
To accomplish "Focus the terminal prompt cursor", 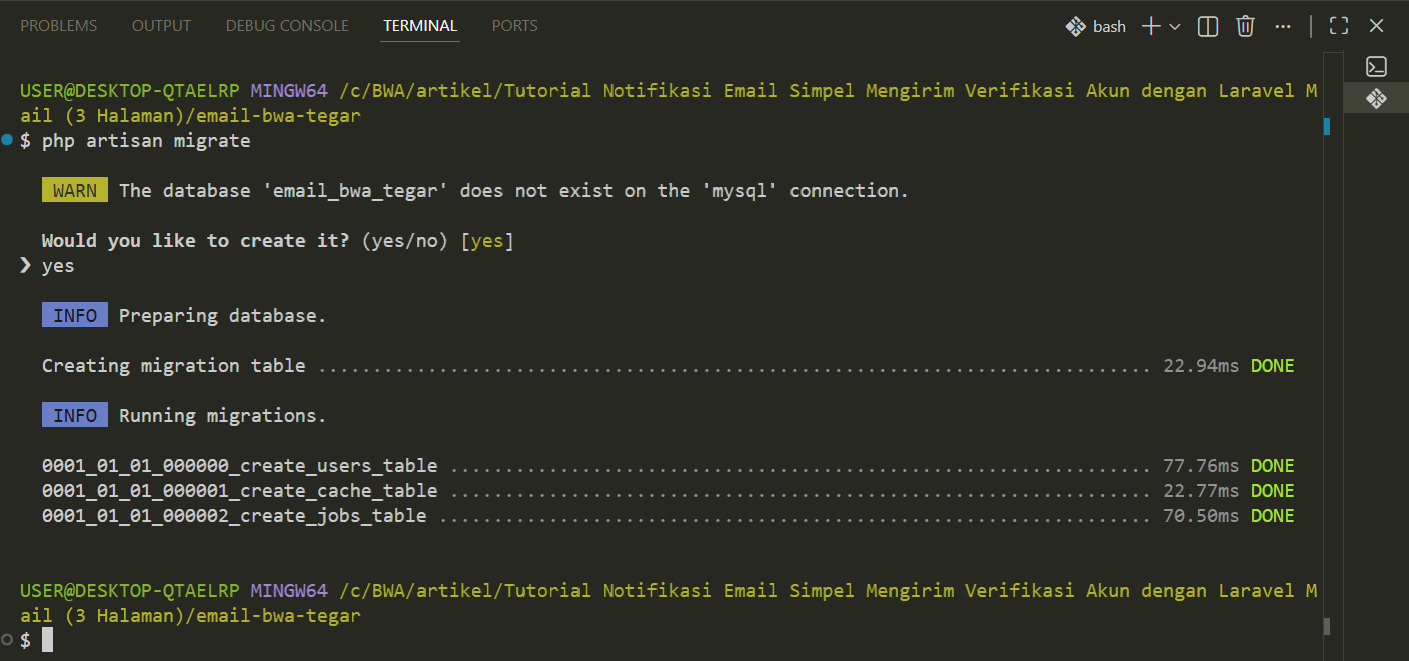I will (x=47, y=640).
